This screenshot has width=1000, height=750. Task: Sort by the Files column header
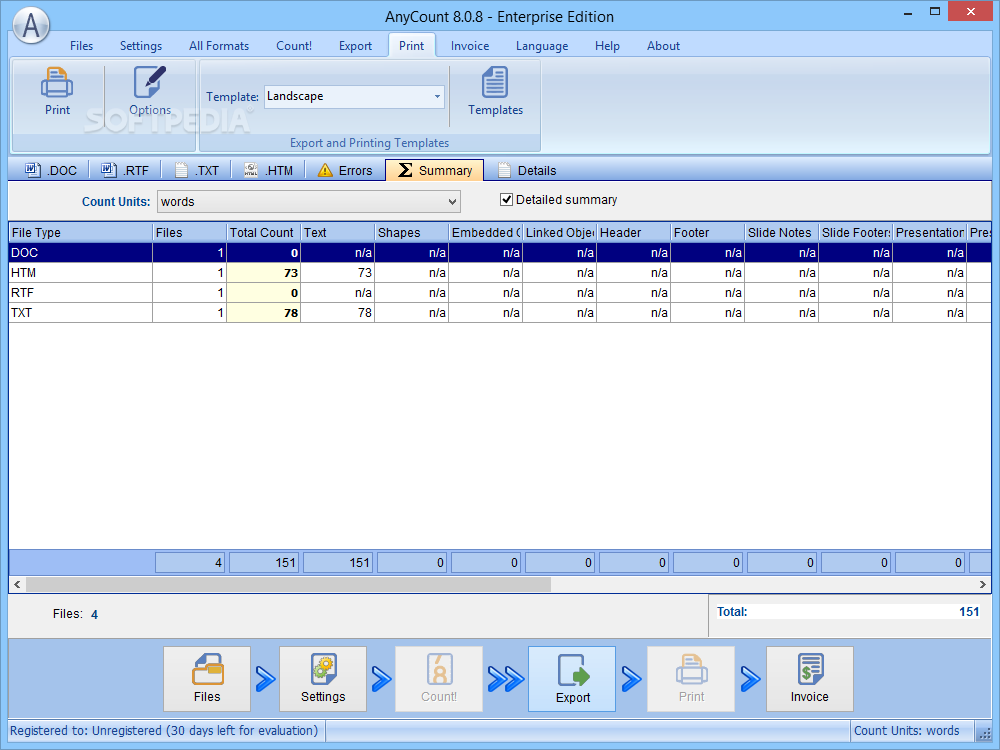click(189, 233)
